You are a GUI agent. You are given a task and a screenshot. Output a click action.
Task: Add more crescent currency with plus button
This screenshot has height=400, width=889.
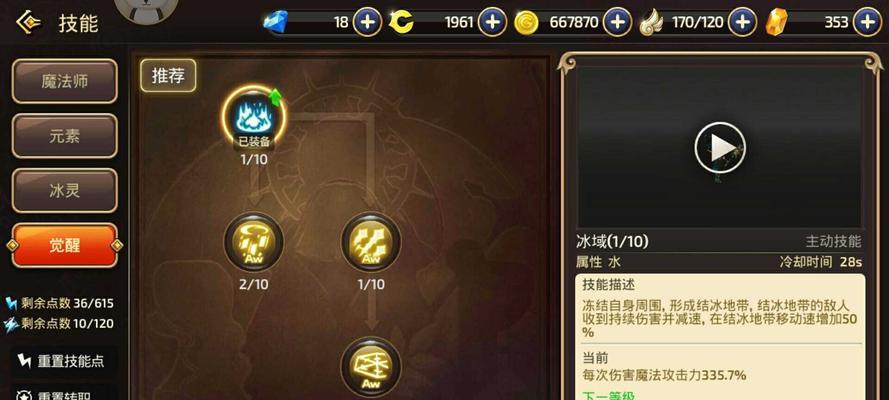(x=492, y=23)
